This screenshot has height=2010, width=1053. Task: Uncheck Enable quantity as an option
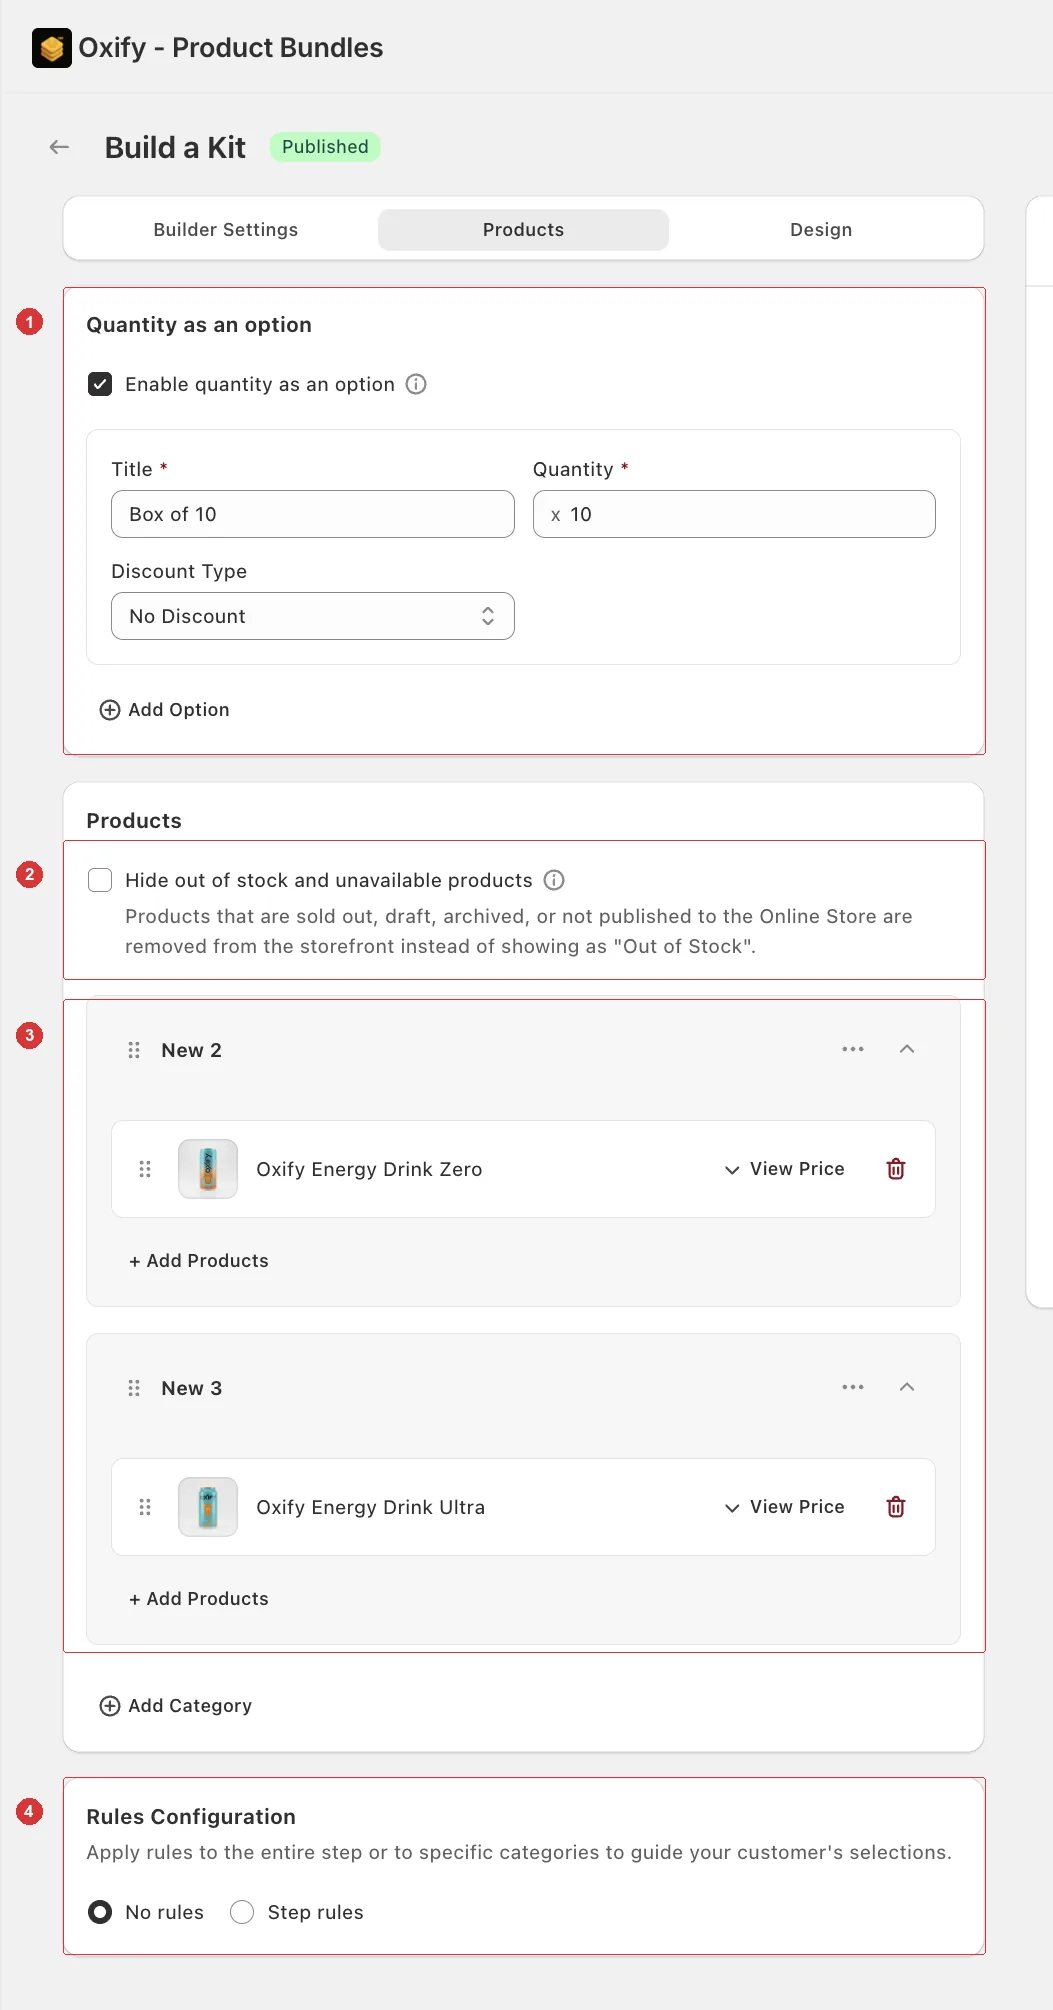(100, 384)
